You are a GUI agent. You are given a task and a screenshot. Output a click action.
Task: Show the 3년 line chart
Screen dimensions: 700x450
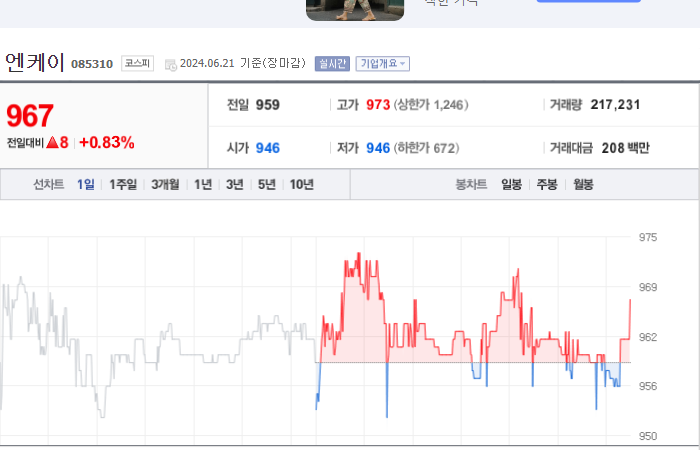(x=235, y=184)
